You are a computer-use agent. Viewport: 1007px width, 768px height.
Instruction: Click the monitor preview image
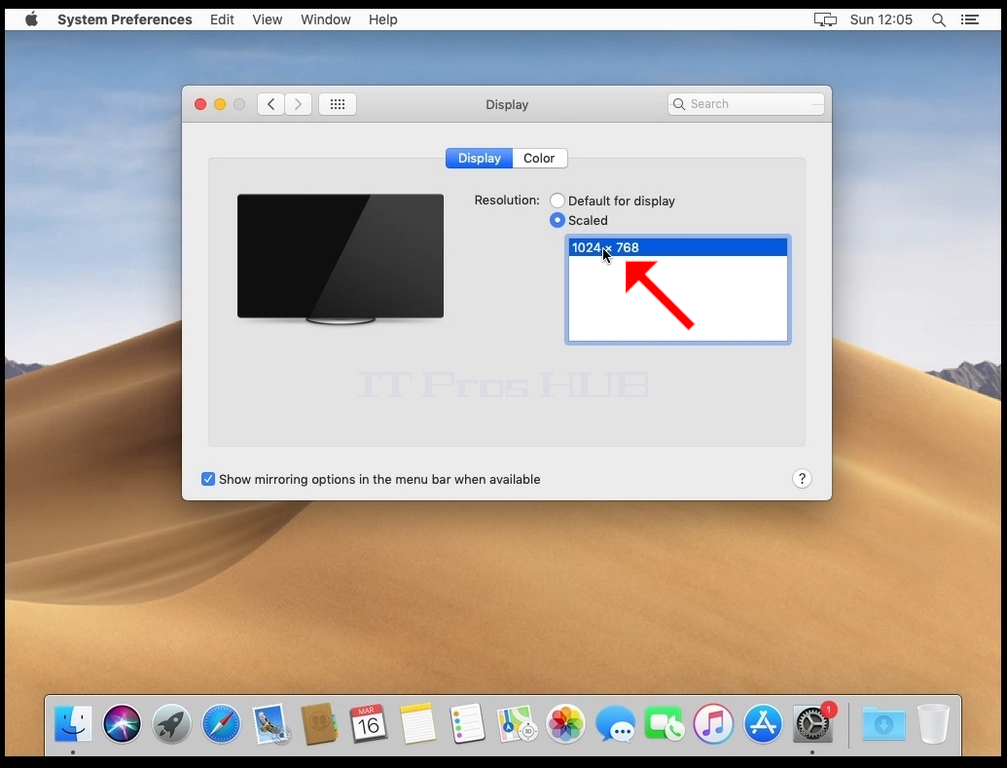[x=340, y=259]
